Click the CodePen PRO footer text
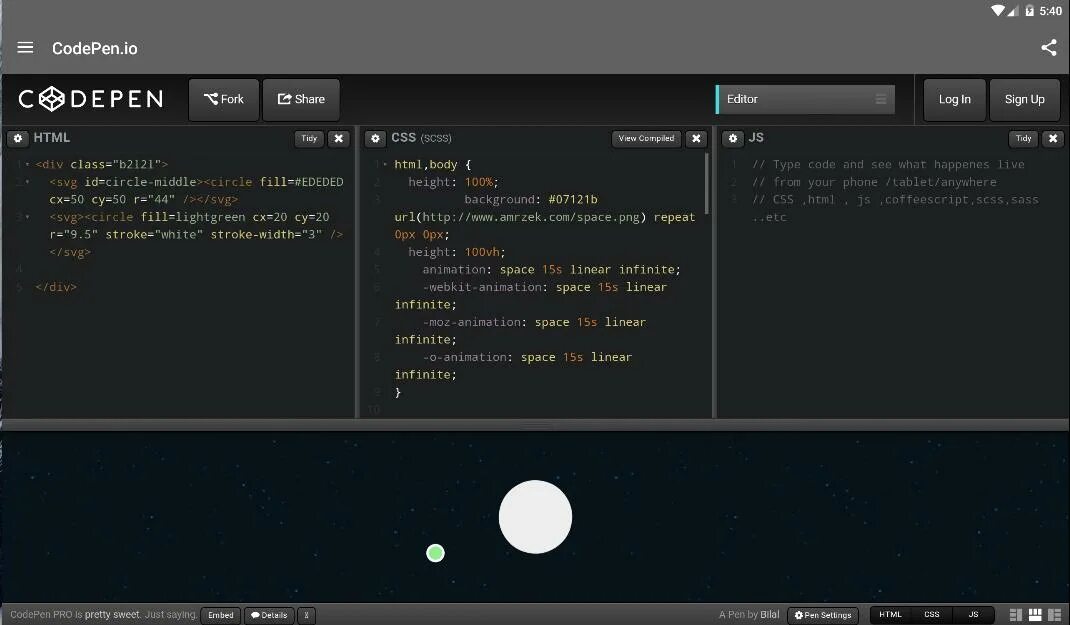This screenshot has width=1070, height=625. tap(103, 615)
